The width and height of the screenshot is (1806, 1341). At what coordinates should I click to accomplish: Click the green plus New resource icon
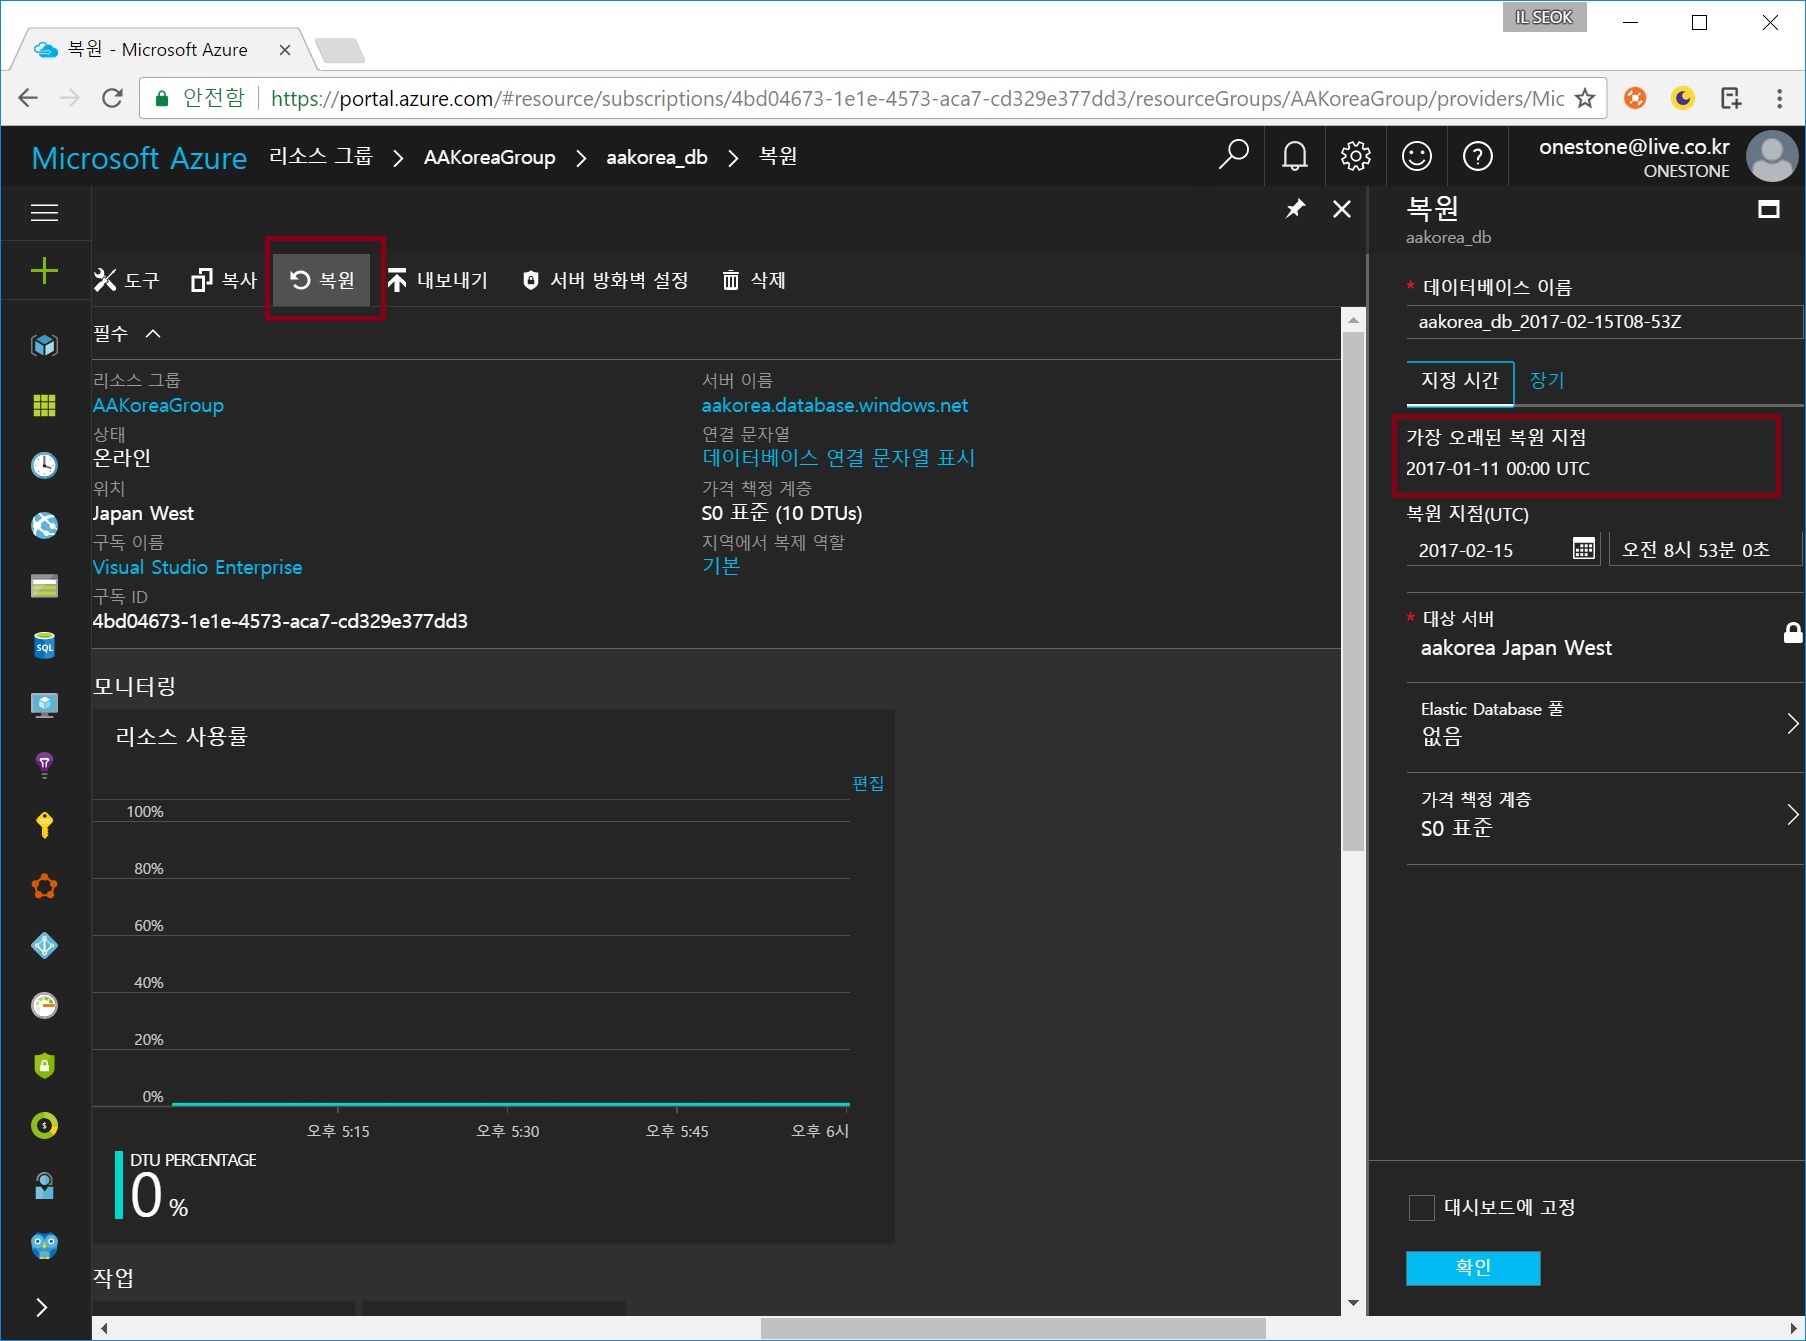coord(44,270)
